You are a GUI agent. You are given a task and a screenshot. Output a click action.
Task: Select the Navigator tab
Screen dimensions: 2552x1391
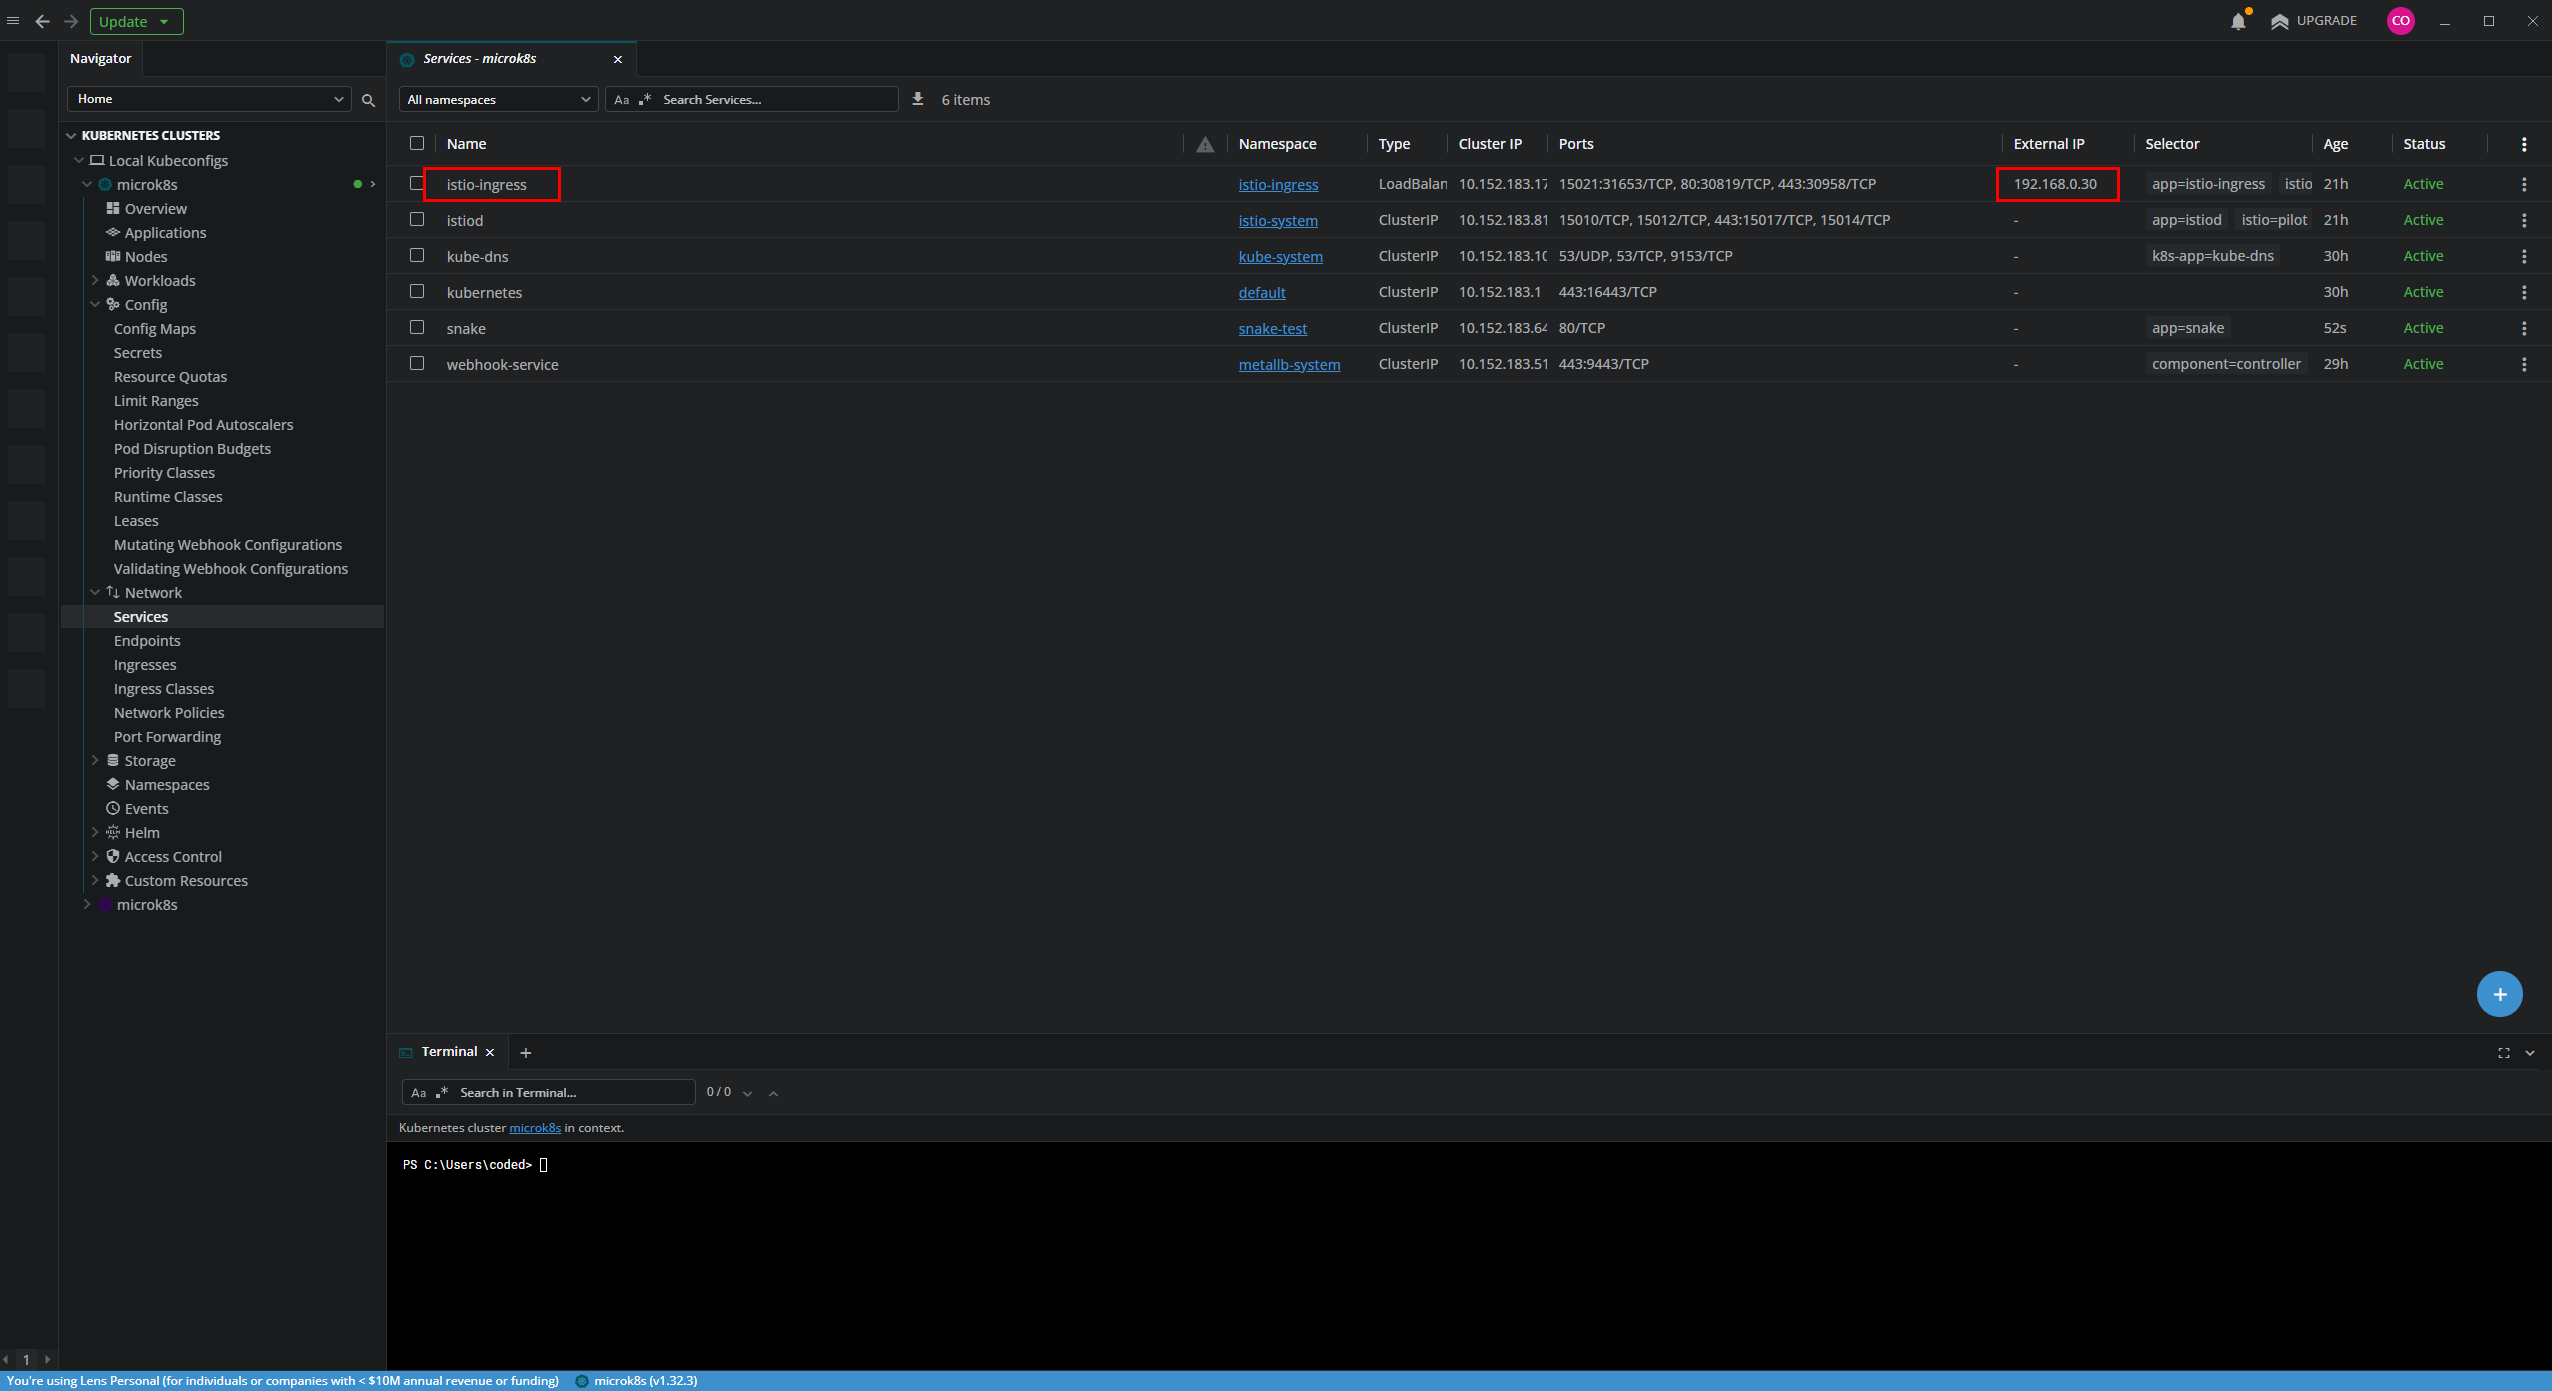[101, 59]
